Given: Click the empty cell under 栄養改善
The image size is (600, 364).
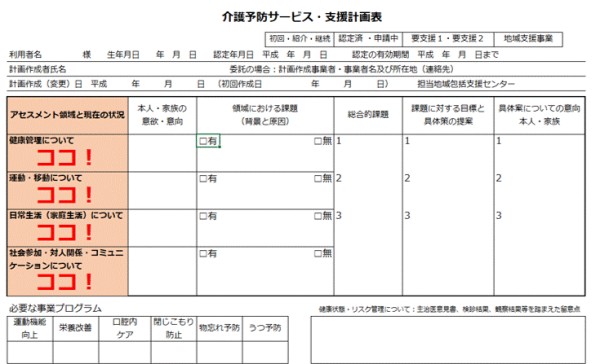Looking at the screenshot, I should (x=76, y=352).
